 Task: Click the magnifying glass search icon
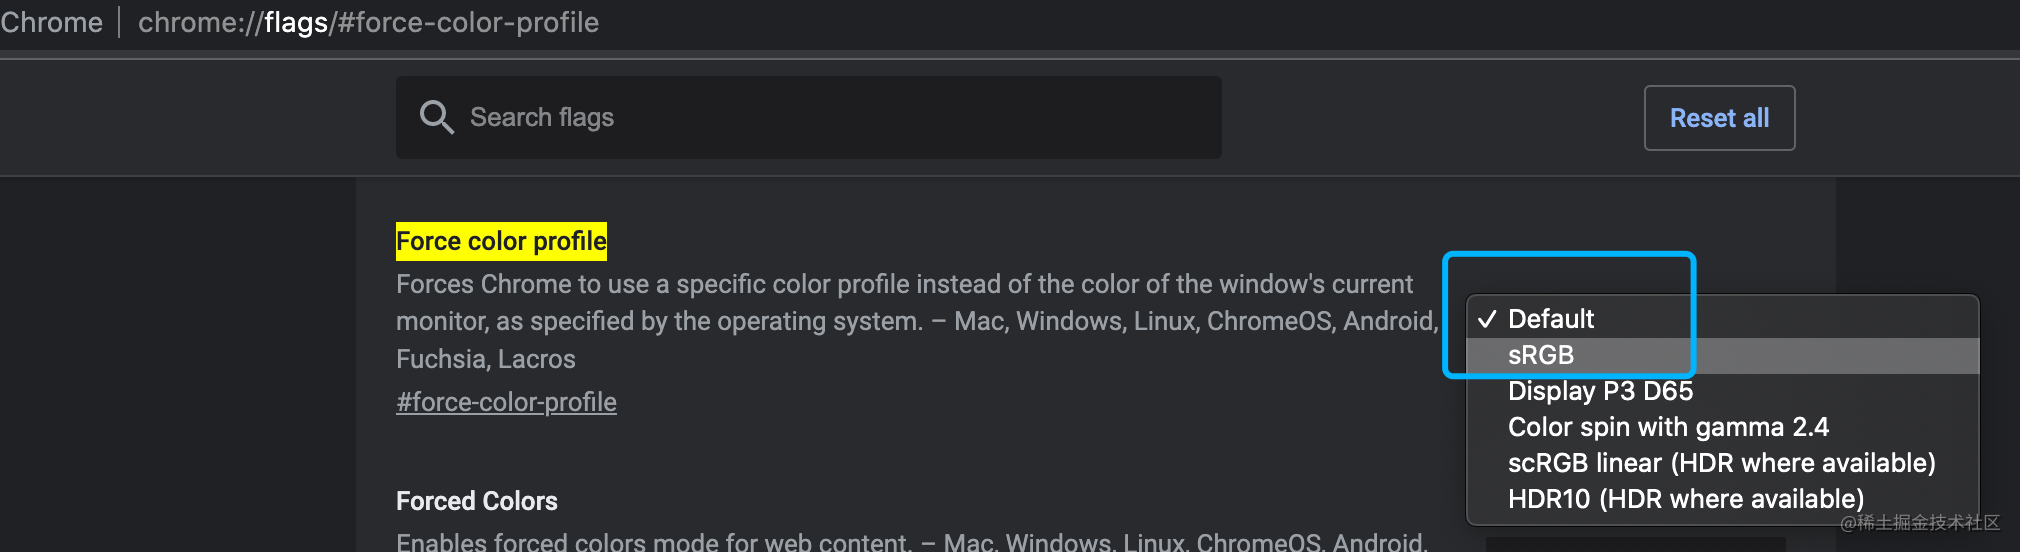(x=436, y=117)
